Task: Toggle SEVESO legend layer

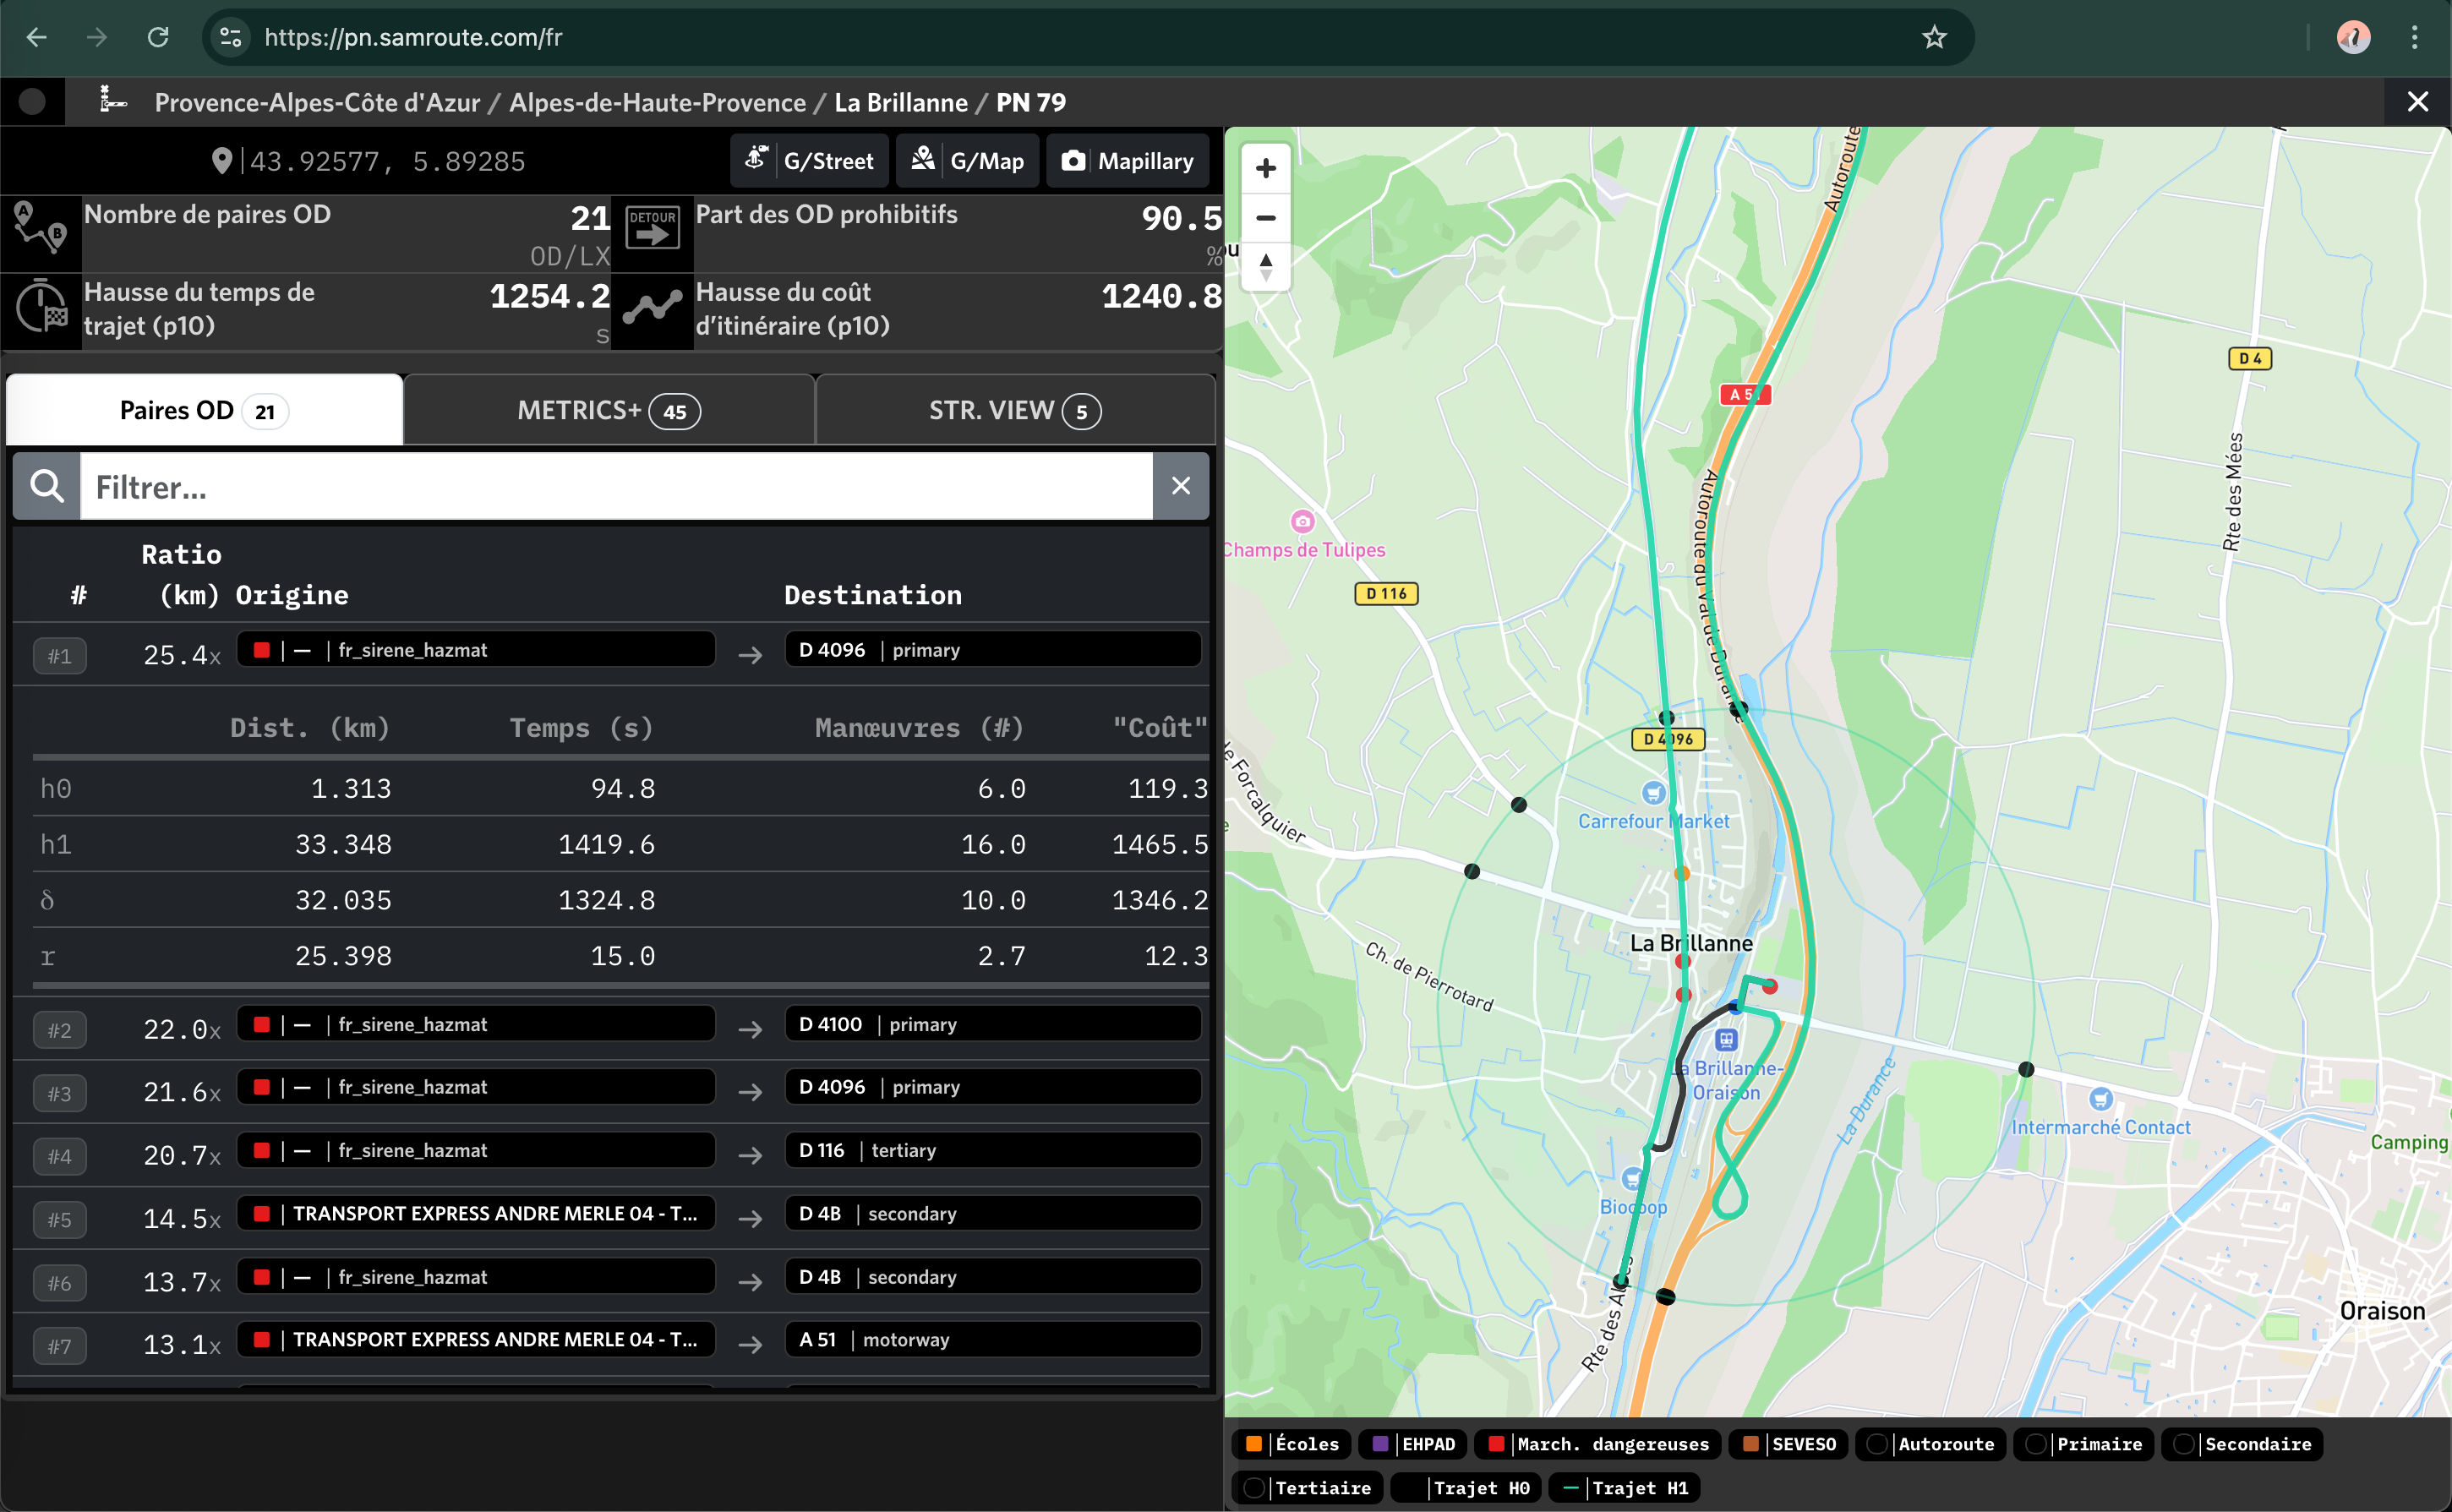Action: point(1789,1444)
